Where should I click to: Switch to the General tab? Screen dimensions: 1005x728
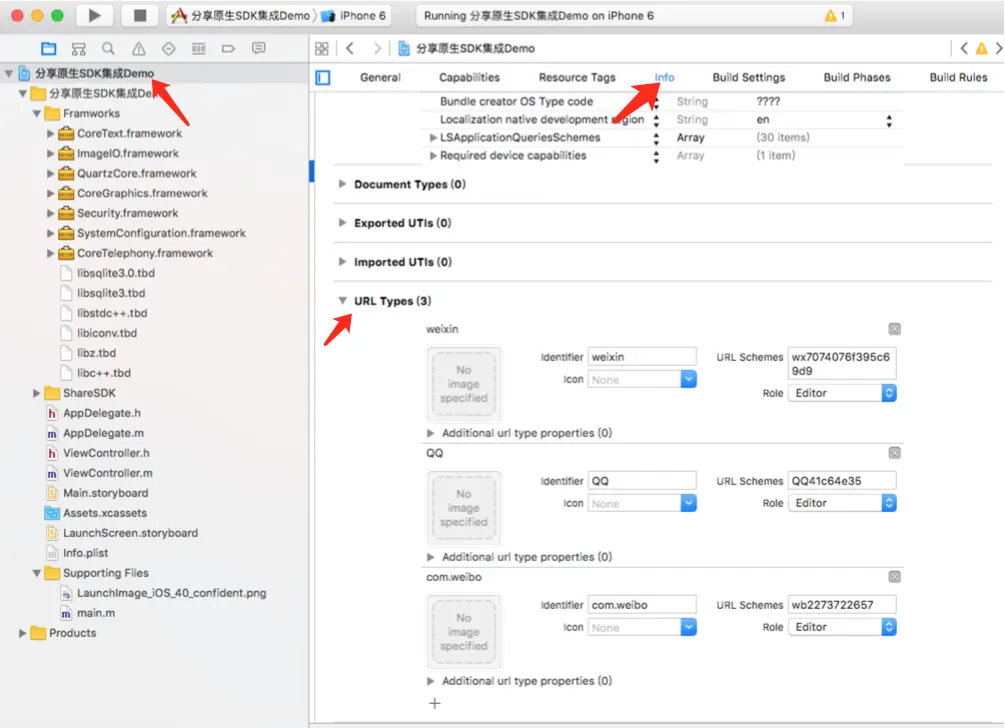pyautogui.click(x=380, y=78)
